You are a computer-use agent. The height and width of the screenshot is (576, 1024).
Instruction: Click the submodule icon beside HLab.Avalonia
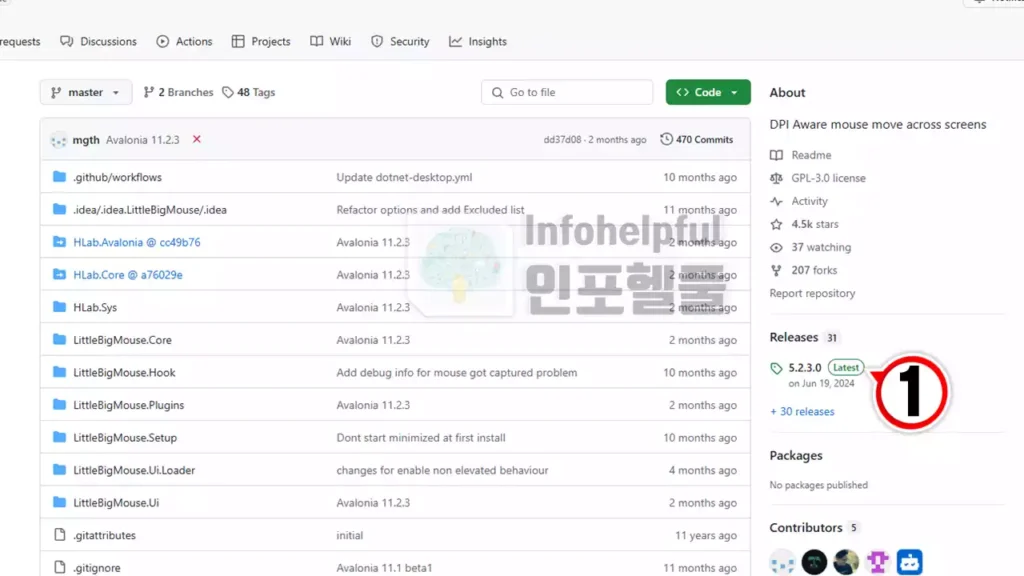point(59,242)
